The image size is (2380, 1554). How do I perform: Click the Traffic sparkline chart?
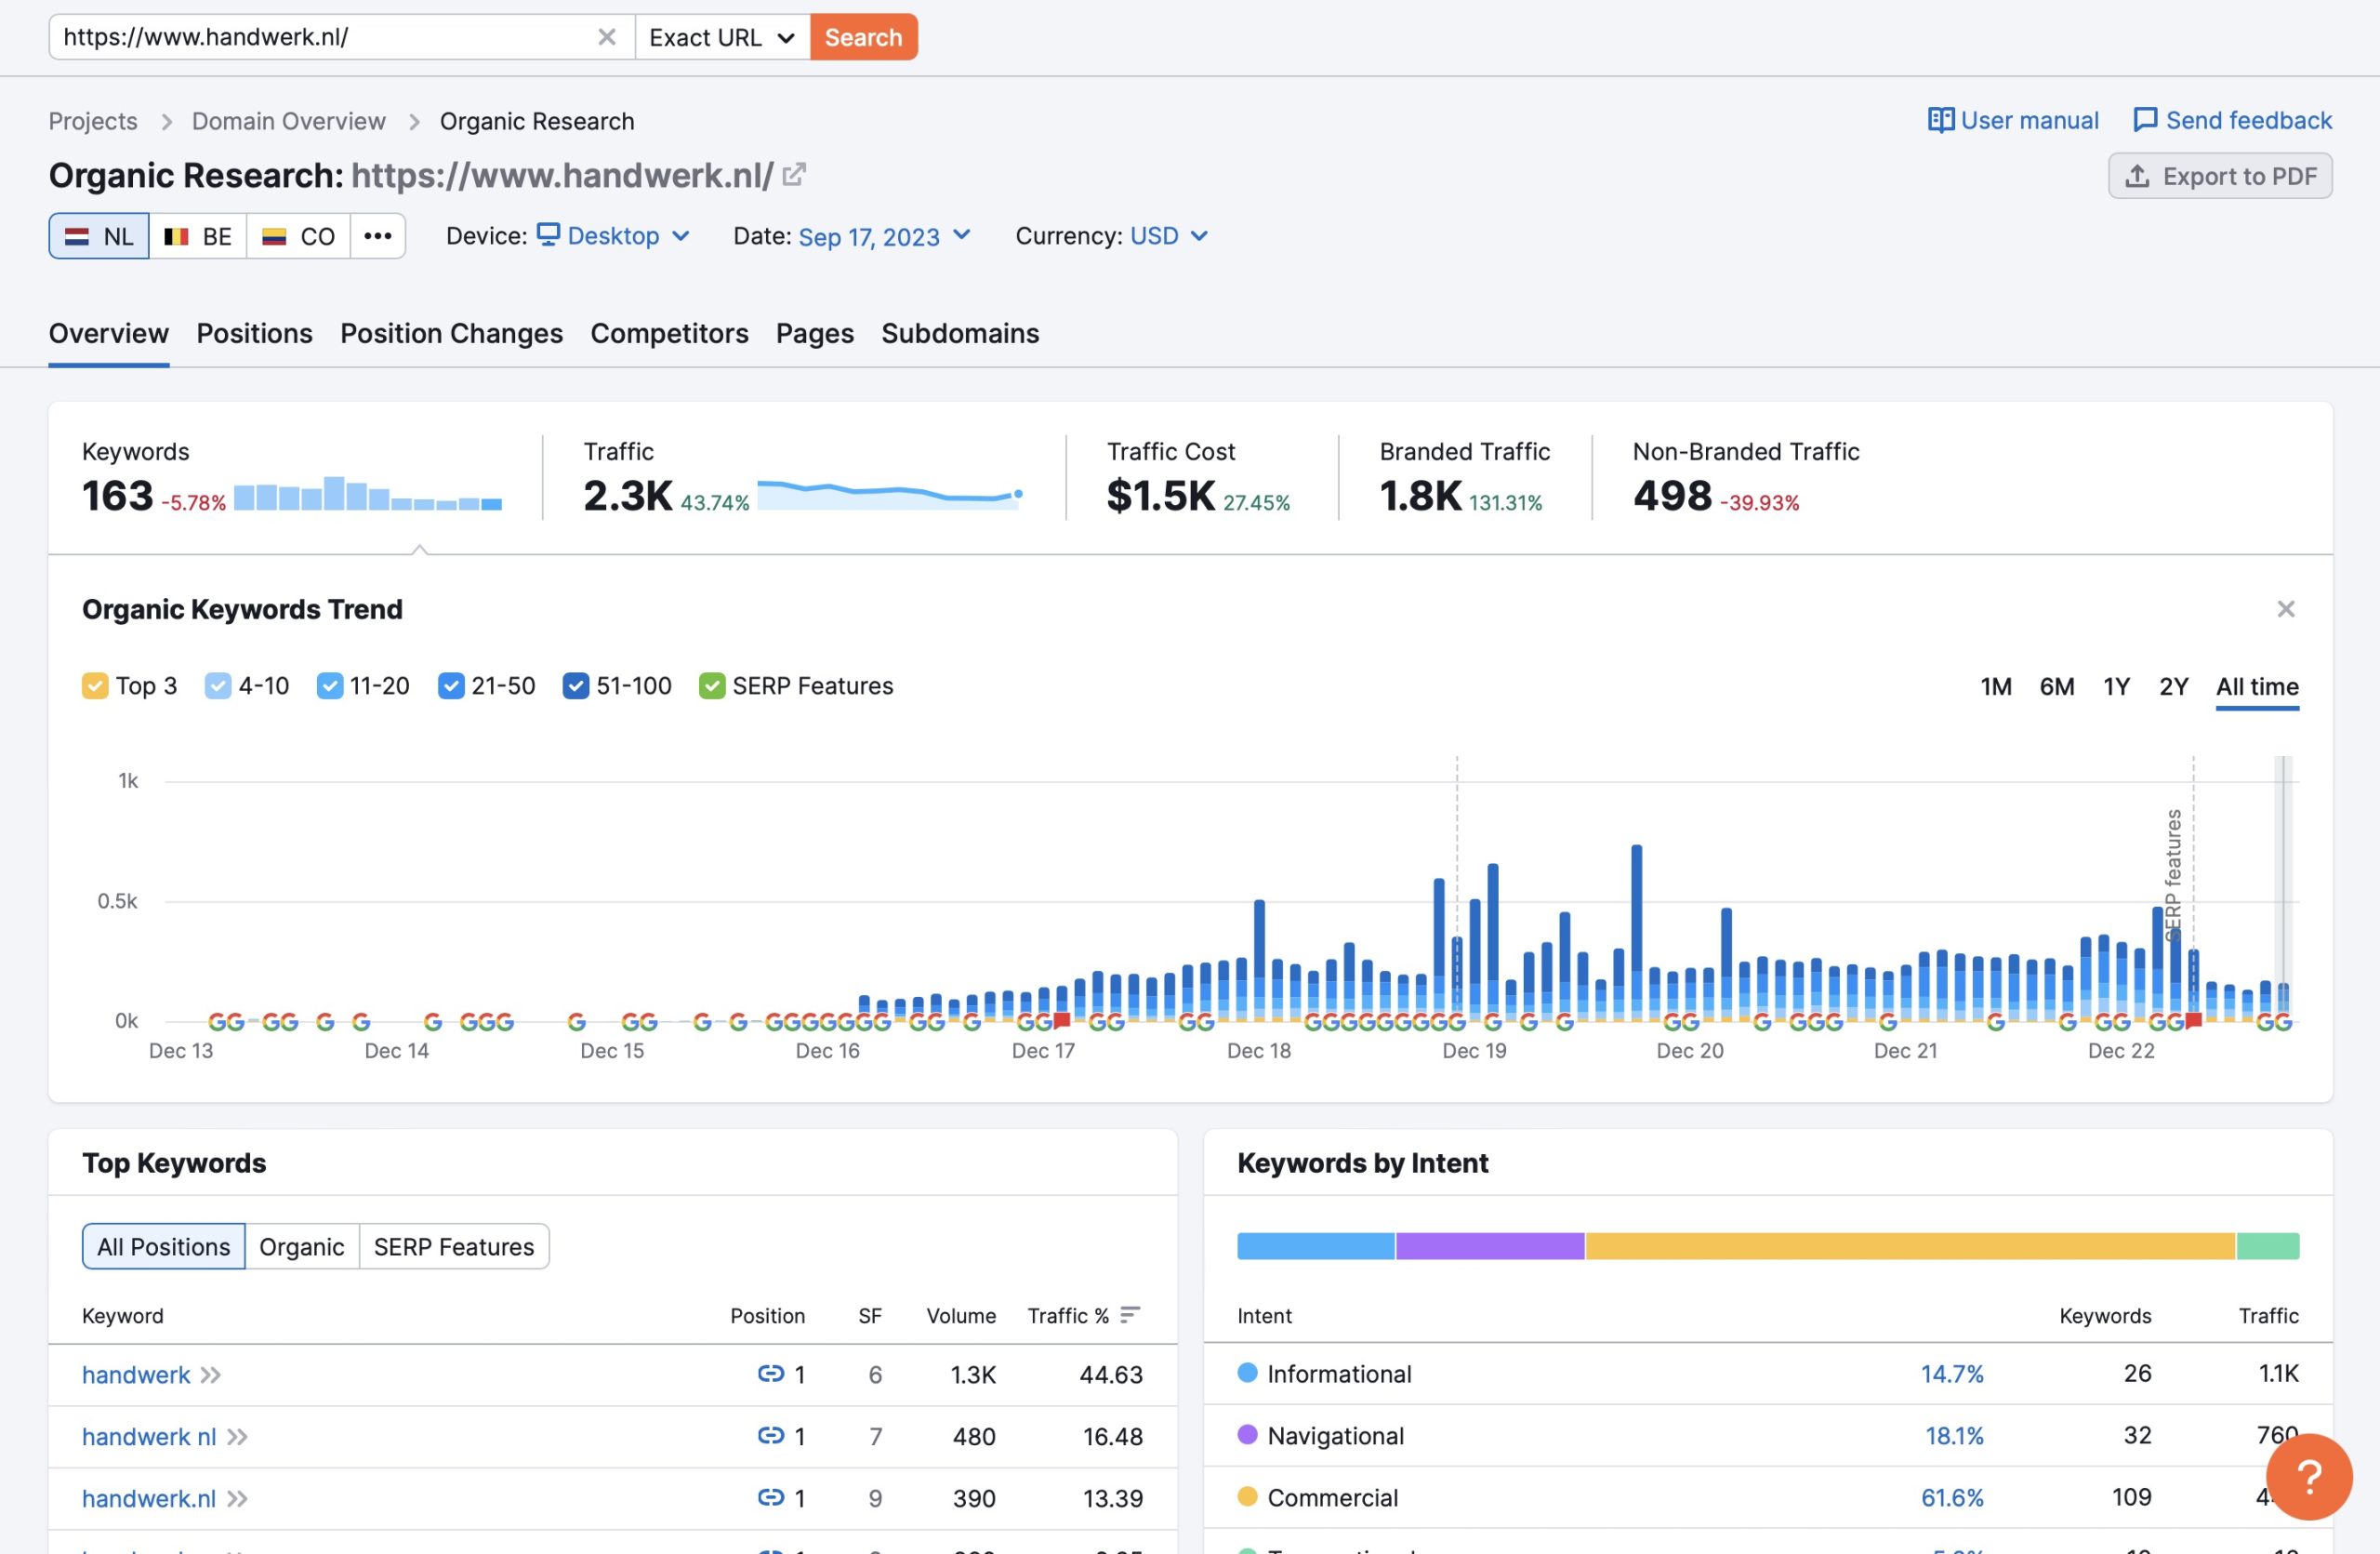[890, 494]
